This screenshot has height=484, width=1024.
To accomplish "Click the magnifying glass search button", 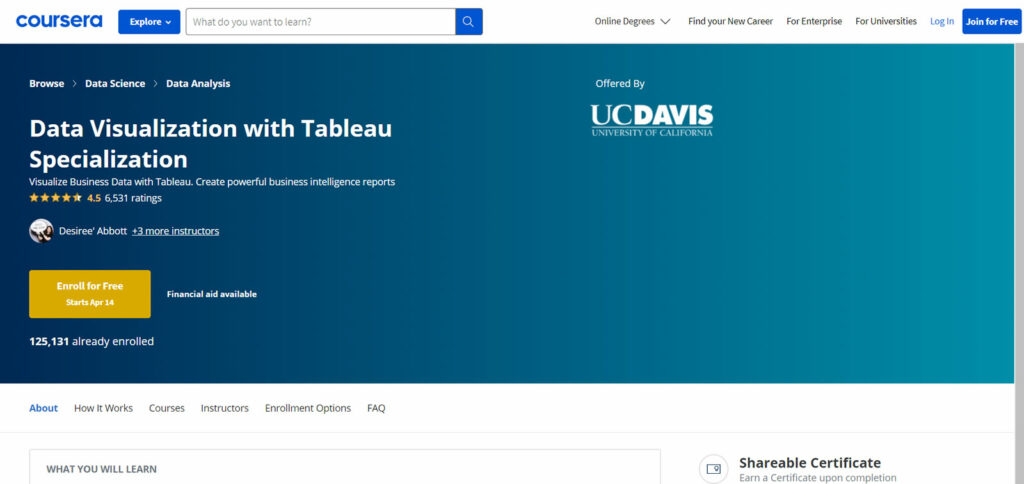I will point(469,22).
